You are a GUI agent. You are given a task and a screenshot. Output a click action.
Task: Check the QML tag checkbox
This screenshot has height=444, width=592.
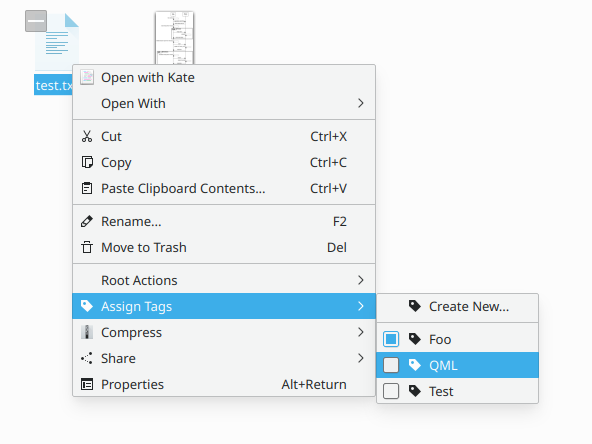coord(391,365)
